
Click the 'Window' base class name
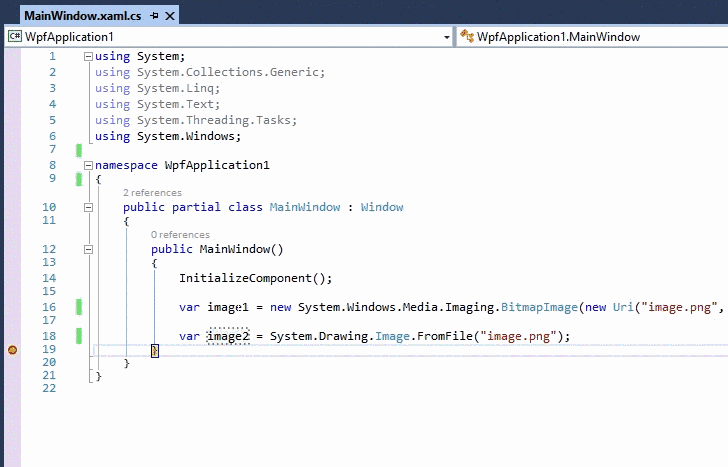pyautogui.click(x=382, y=207)
